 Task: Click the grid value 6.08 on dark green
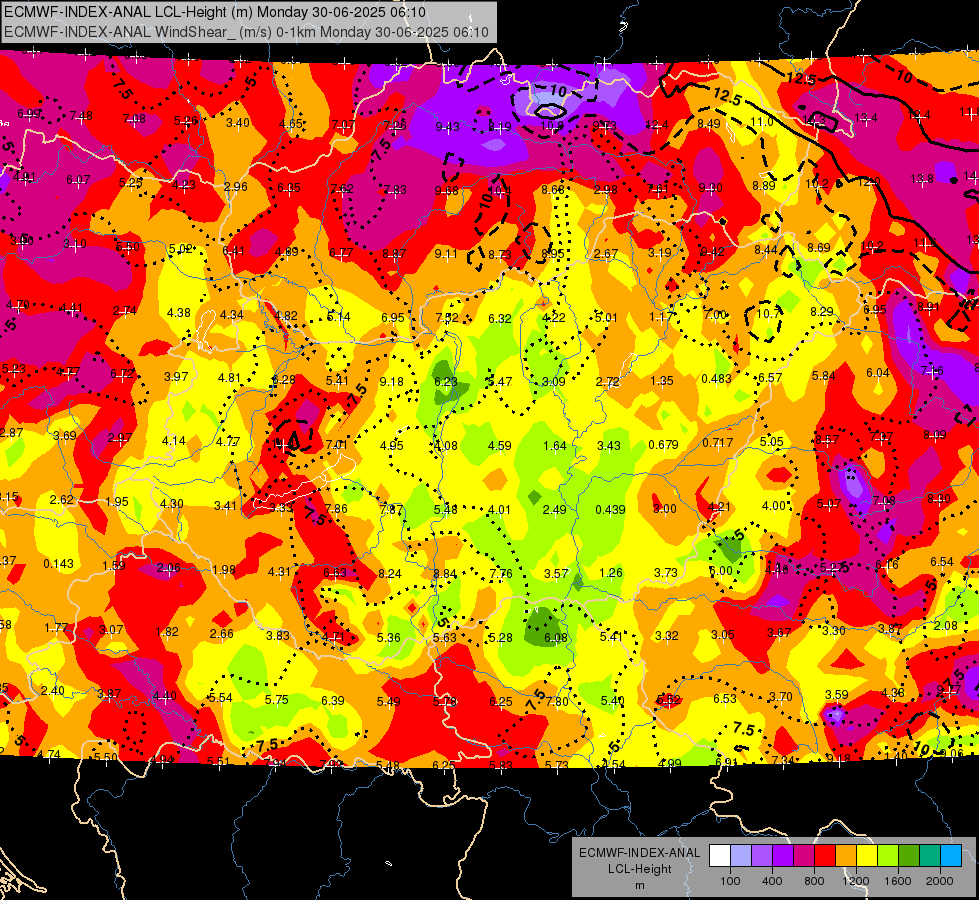(x=556, y=638)
